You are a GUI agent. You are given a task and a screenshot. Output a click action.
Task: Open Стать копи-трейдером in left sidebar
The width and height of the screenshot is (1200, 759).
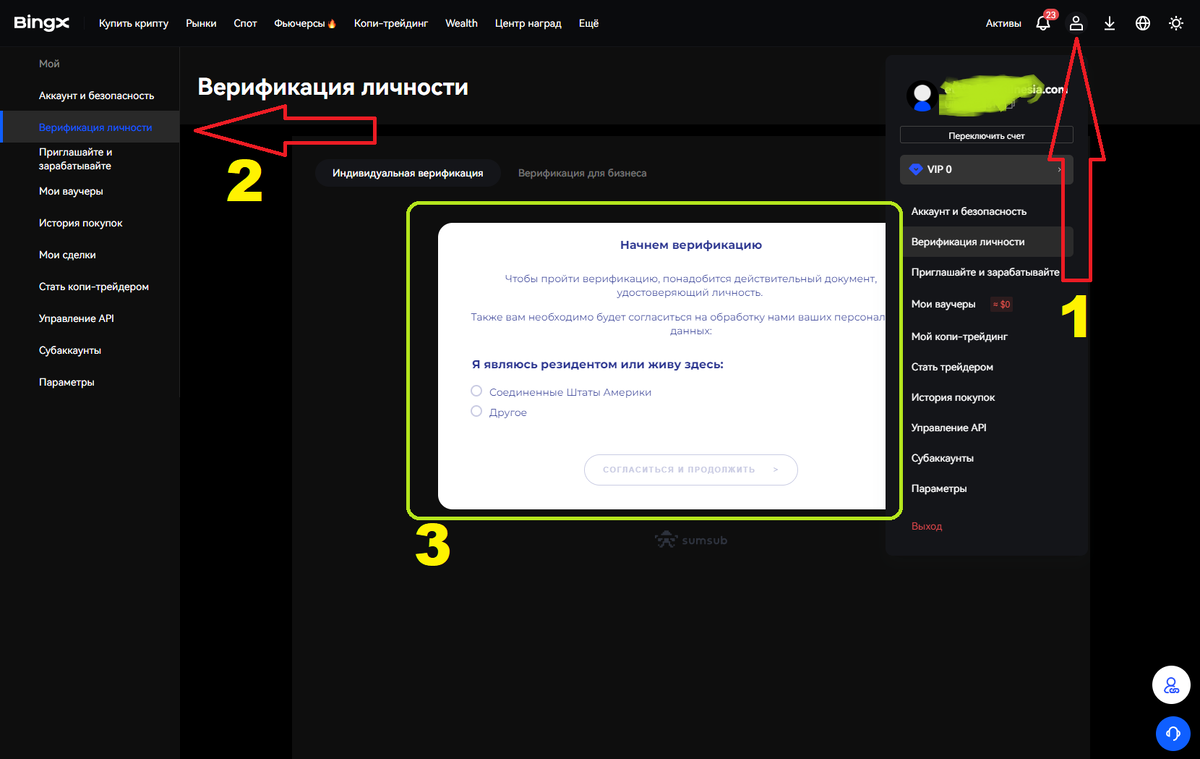point(94,287)
